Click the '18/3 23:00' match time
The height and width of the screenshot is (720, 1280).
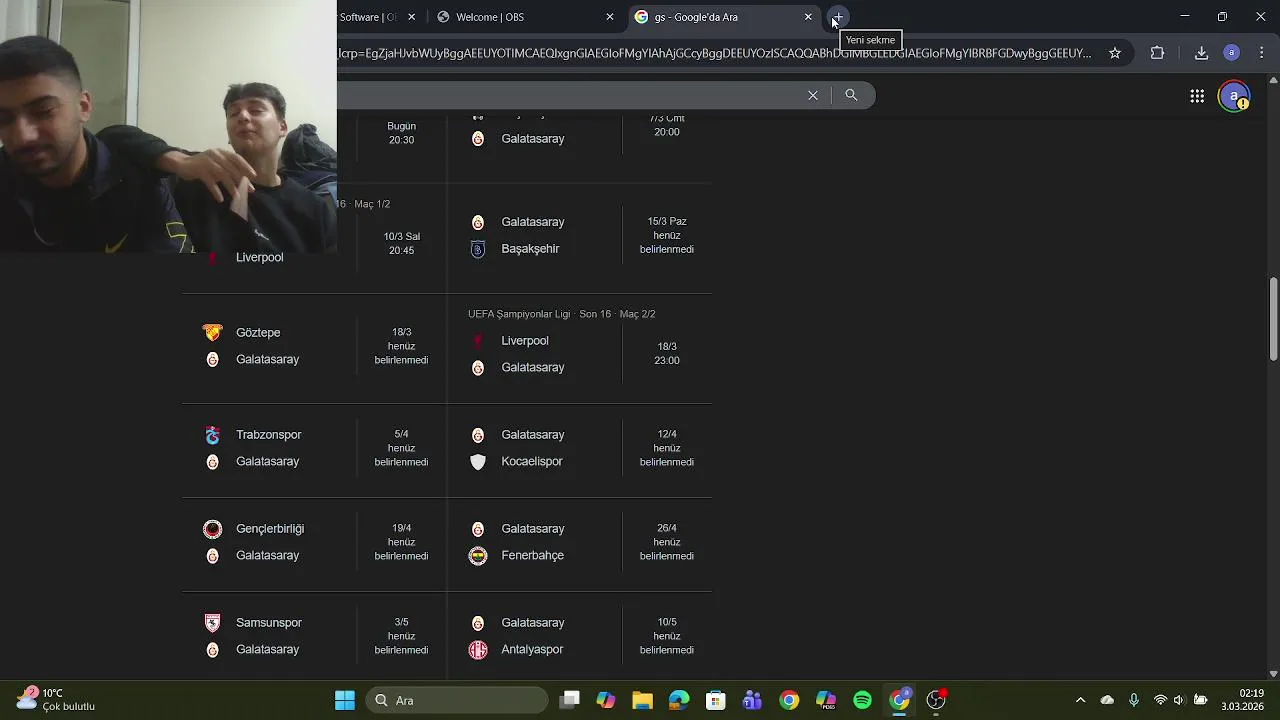pos(667,353)
